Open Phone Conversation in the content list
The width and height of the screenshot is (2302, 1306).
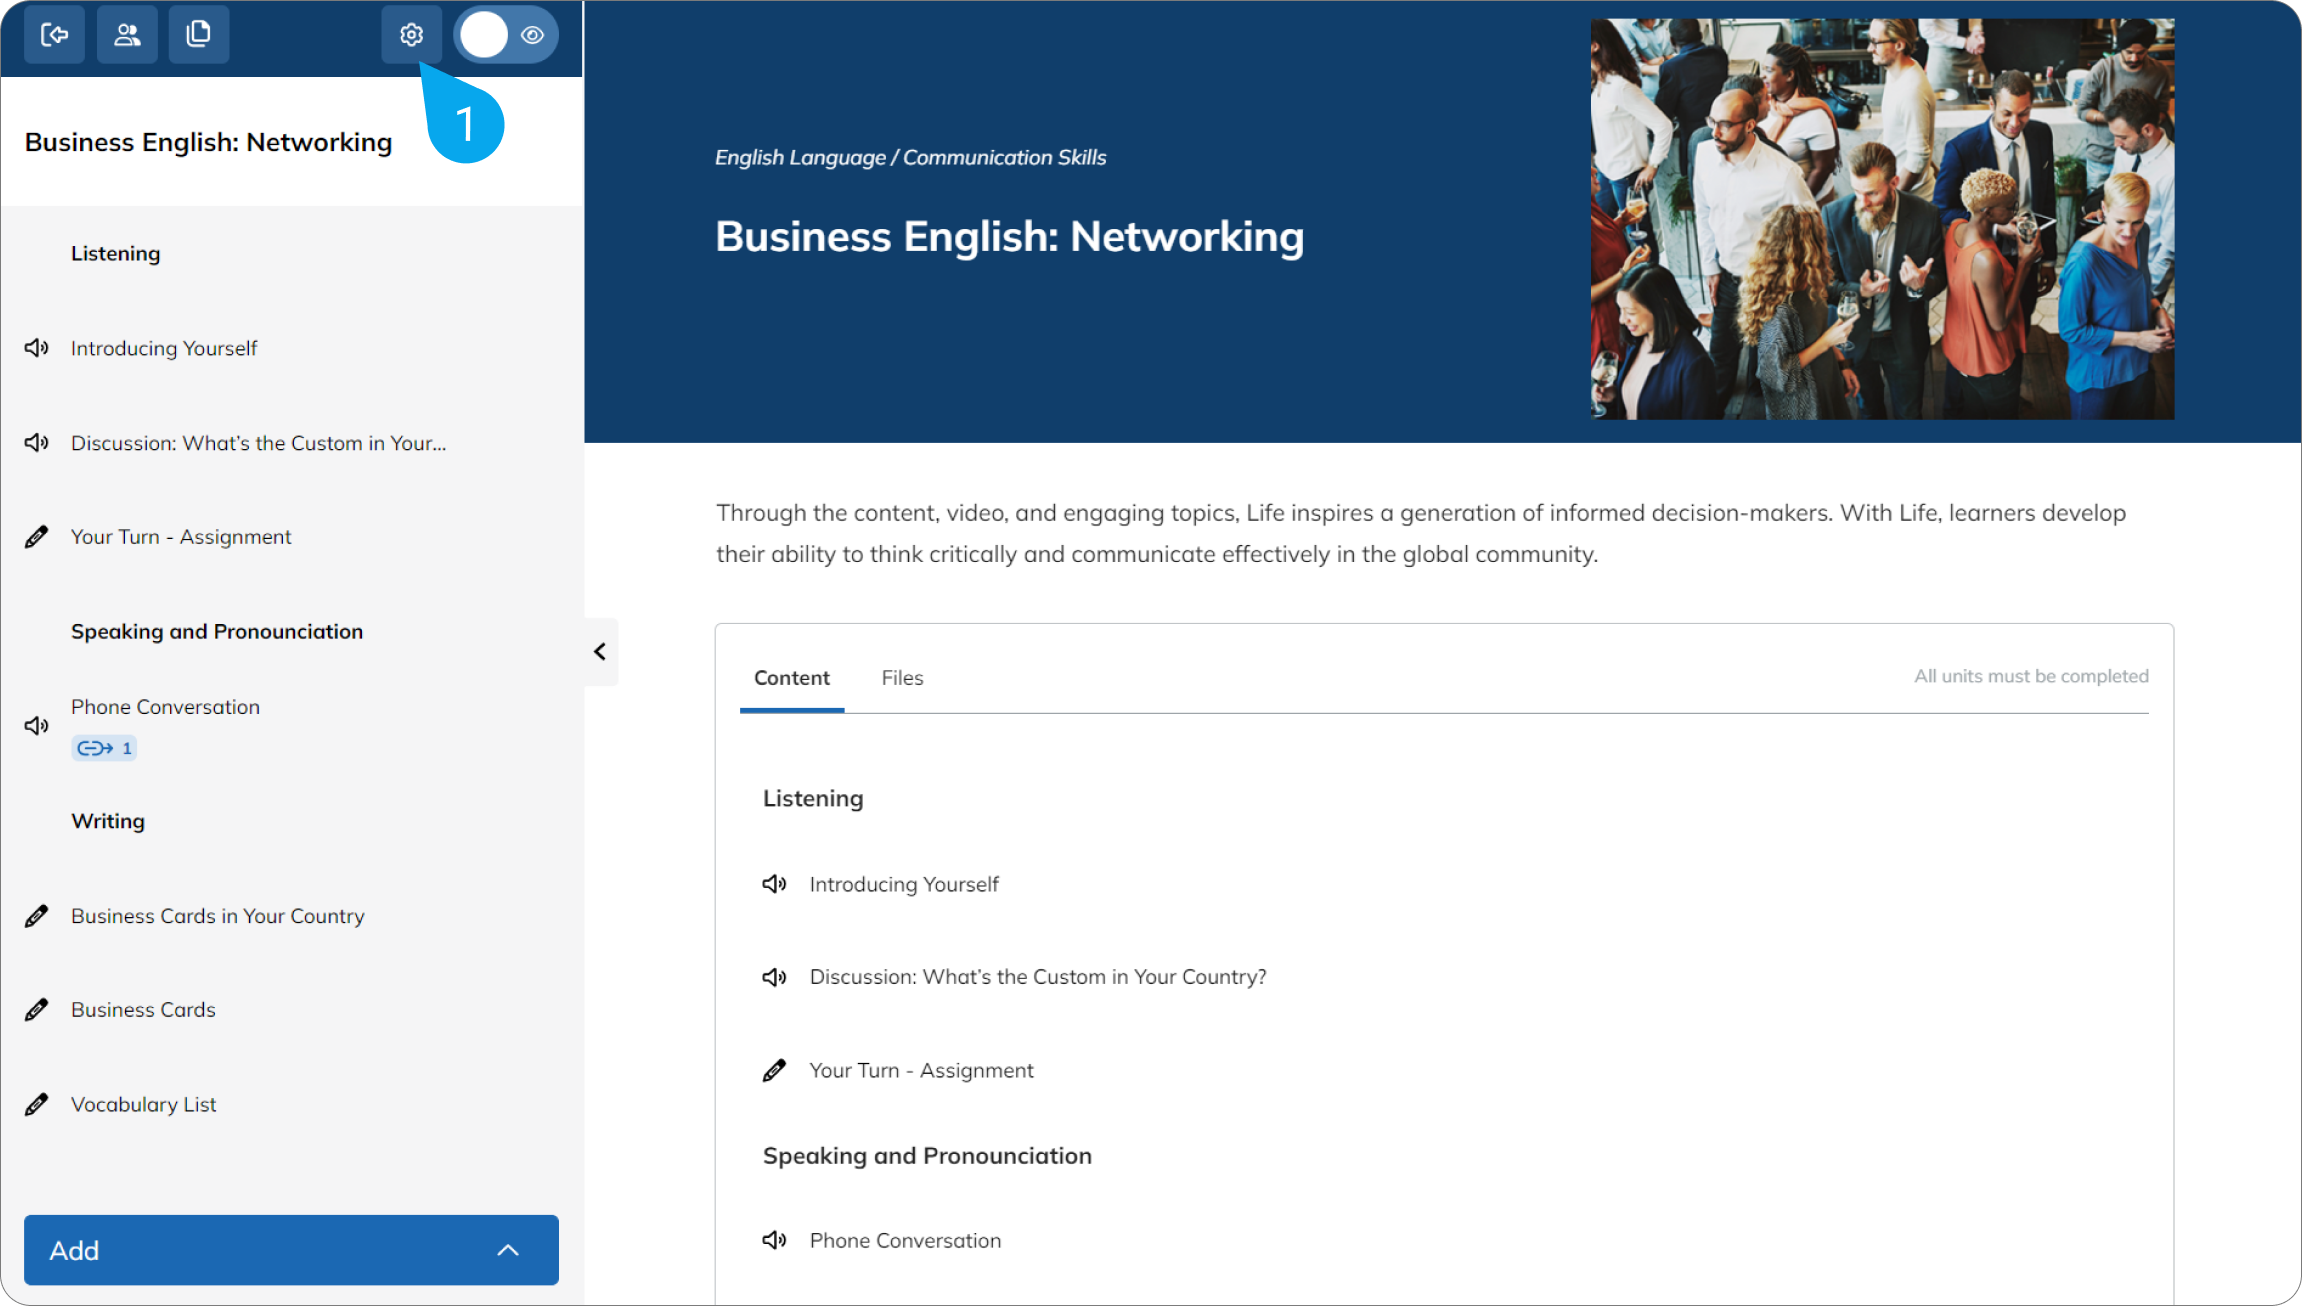(905, 1241)
